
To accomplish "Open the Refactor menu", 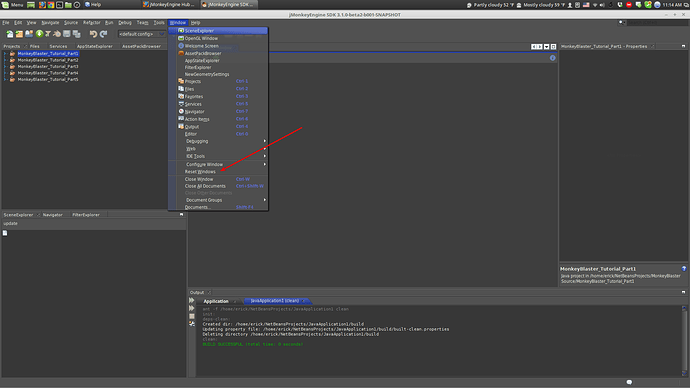I will pos(92,22).
